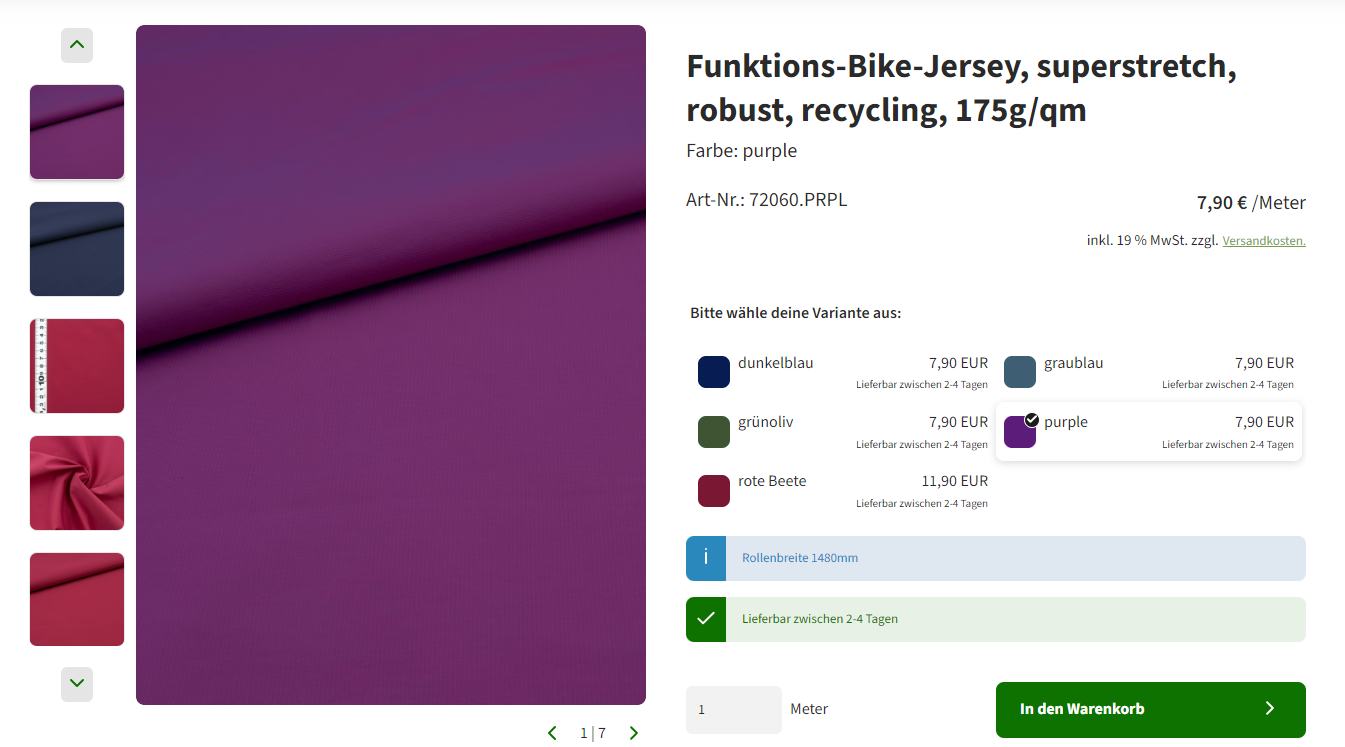Go to previous image with left chevron
Image resolution: width=1345 pixels, height=747 pixels.
552,733
